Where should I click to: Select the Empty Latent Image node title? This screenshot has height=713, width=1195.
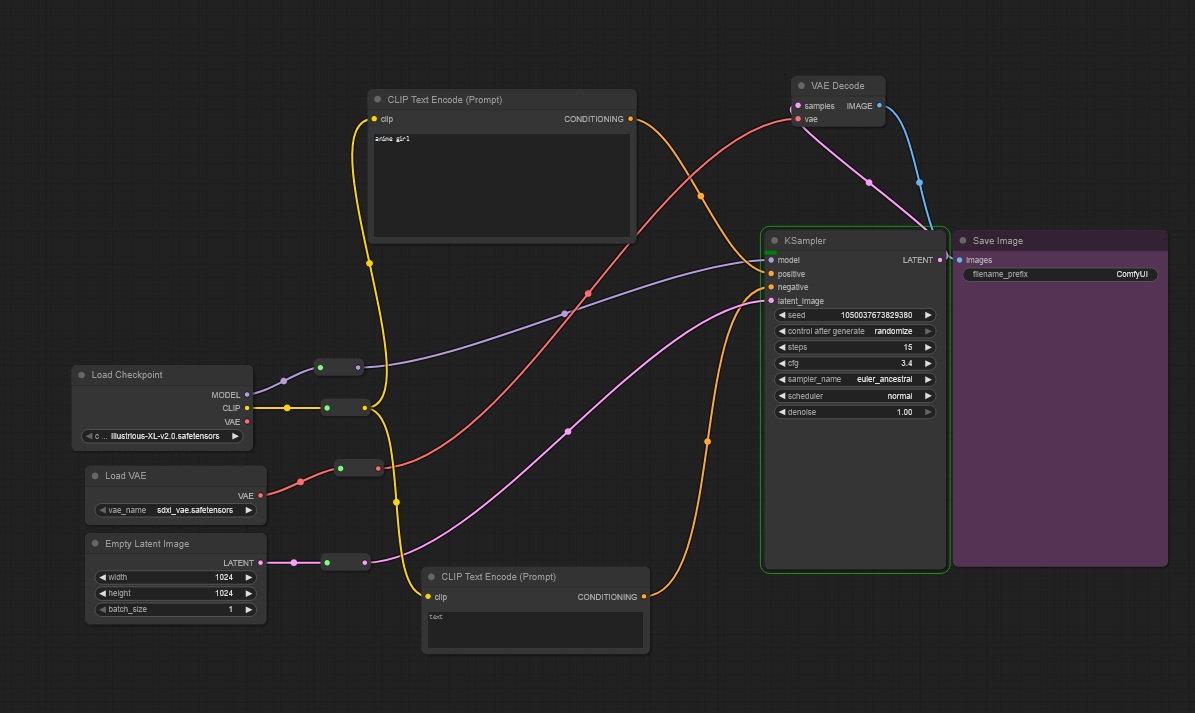click(x=147, y=544)
